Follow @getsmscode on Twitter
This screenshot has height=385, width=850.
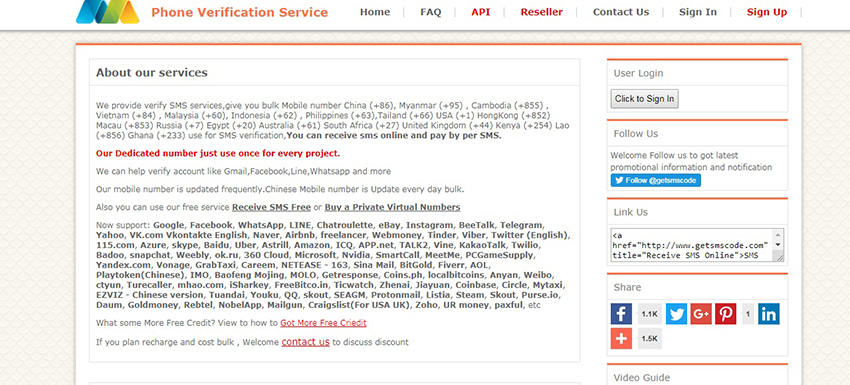click(655, 181)
